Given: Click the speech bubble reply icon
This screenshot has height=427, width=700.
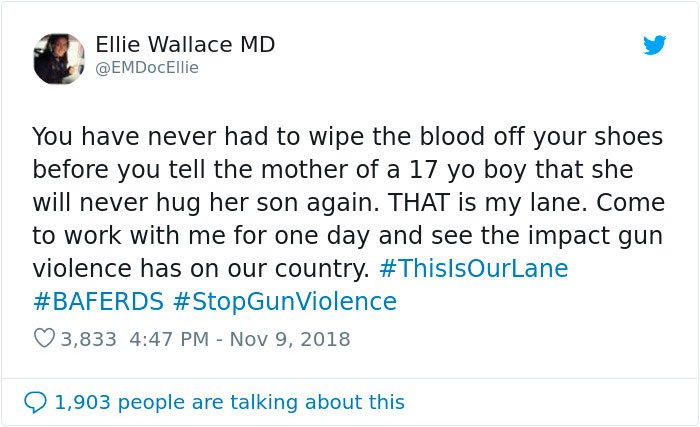Looking at the screenshot, I should pyautogui.click(x=36, y=402).
